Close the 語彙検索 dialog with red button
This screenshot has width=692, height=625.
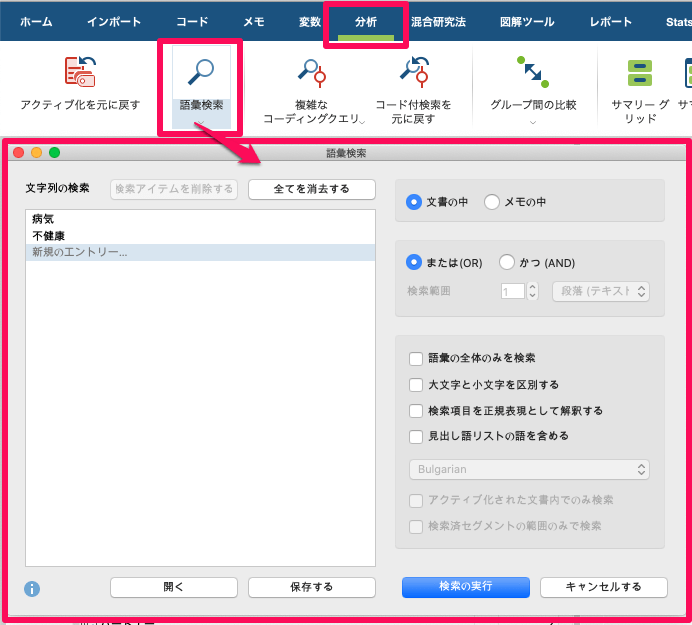[x=19, y=153]
